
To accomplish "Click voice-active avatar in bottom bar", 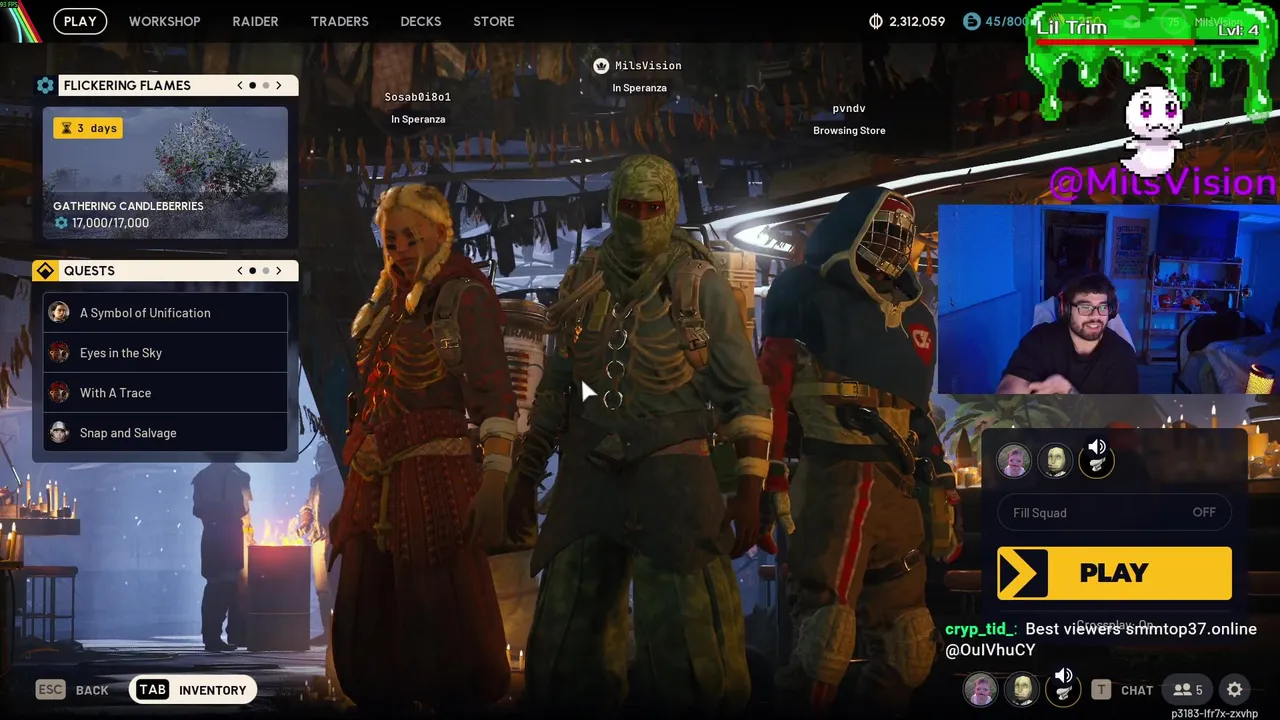I will (1063, 691).
